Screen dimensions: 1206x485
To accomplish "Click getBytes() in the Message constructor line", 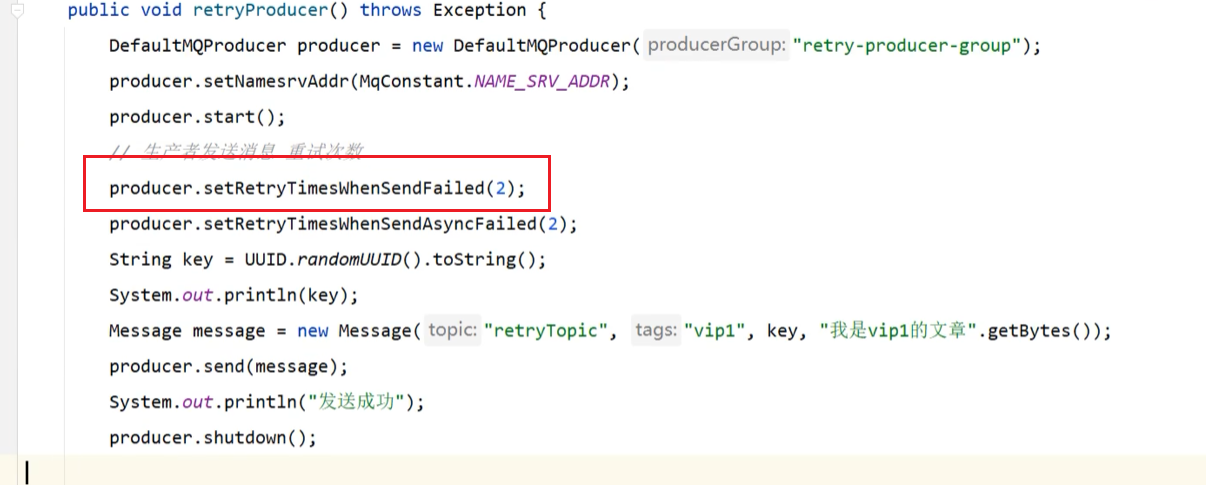I will point(1042,331).
